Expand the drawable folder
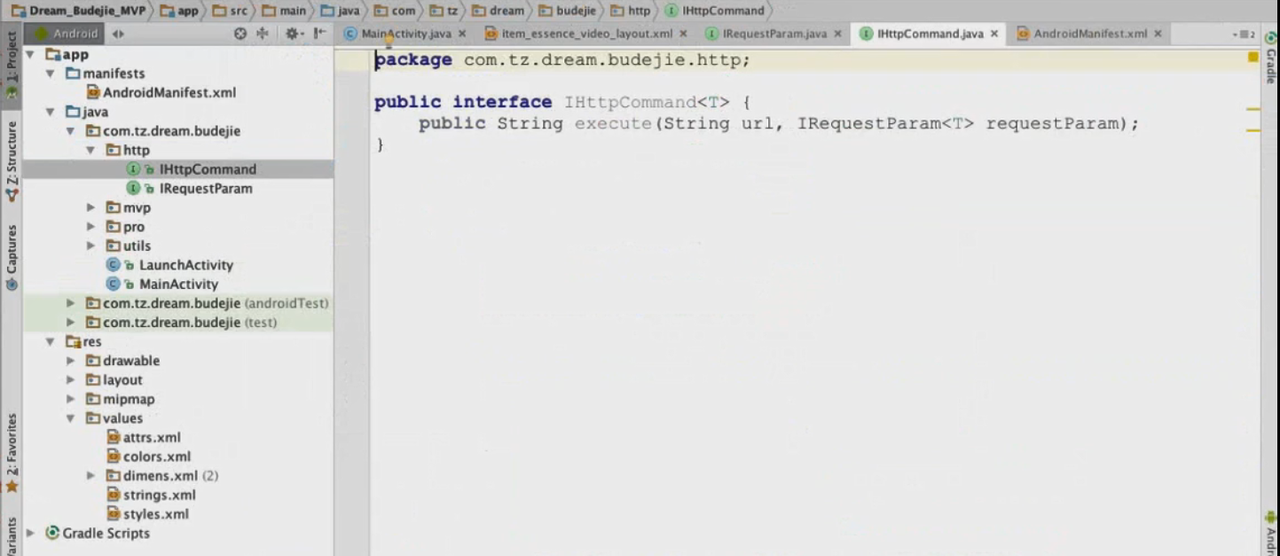This screenshot has height=556, width=1280. 70,360
